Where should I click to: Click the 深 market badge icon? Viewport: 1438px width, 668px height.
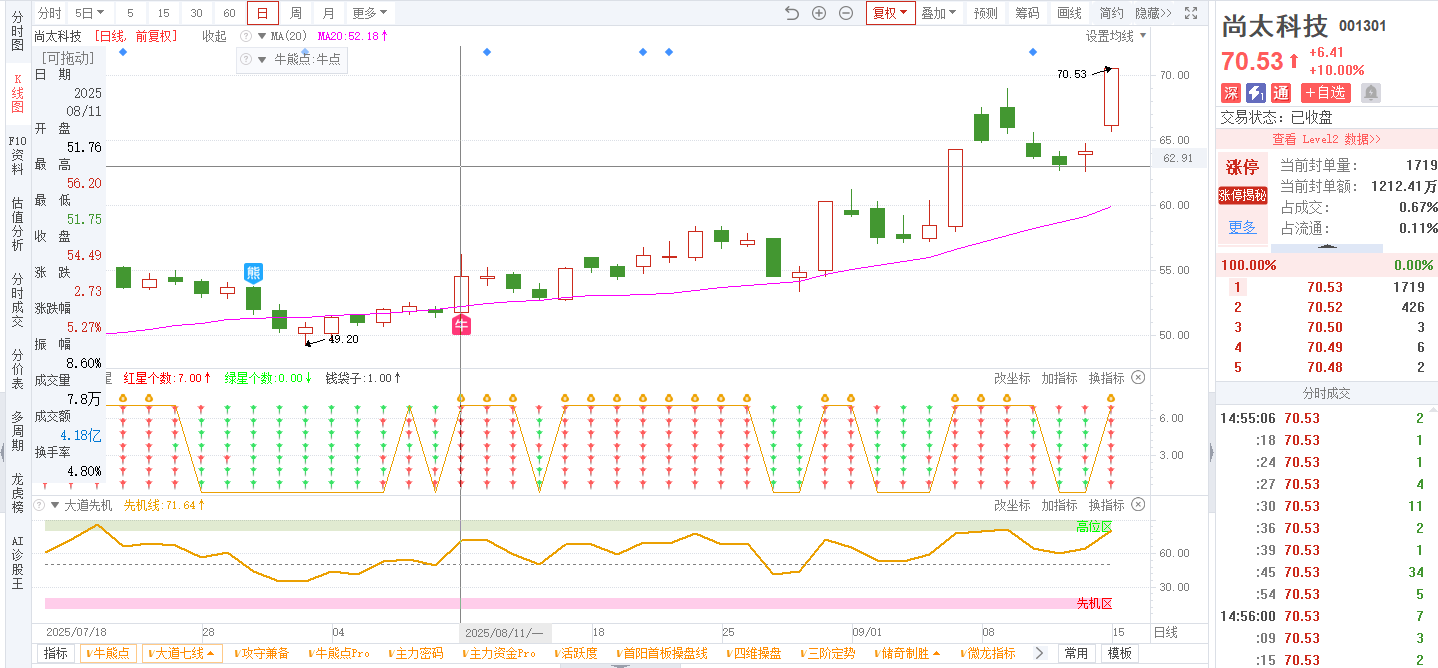tap(1231, 93)
